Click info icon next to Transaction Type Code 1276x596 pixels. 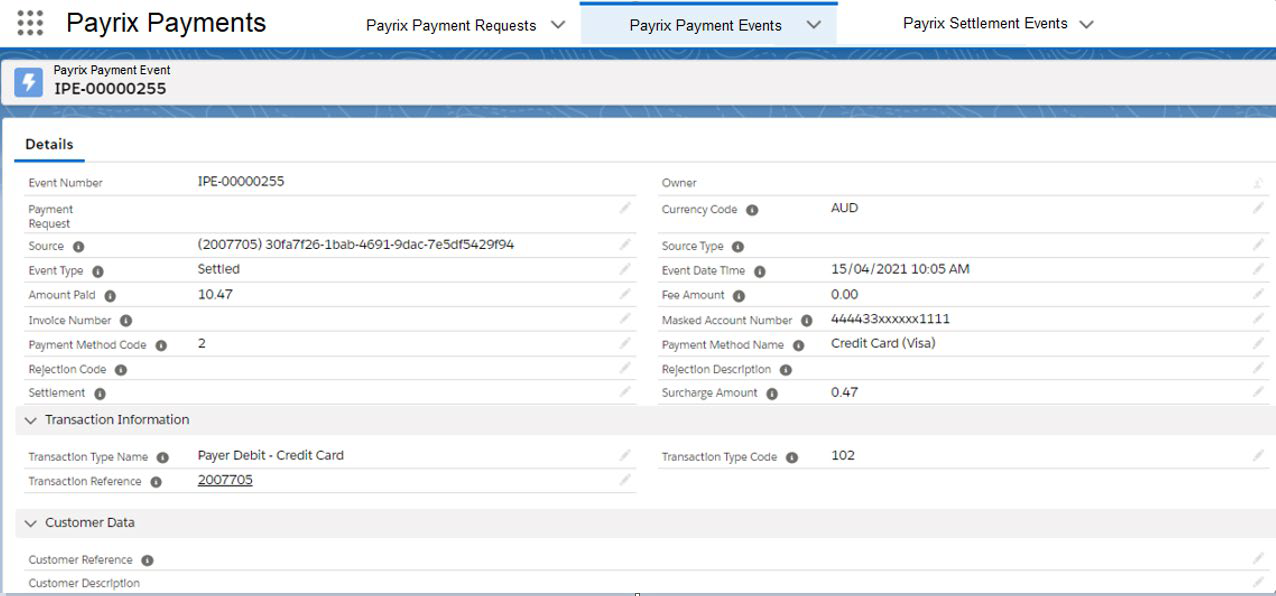(x=792, y=457)
